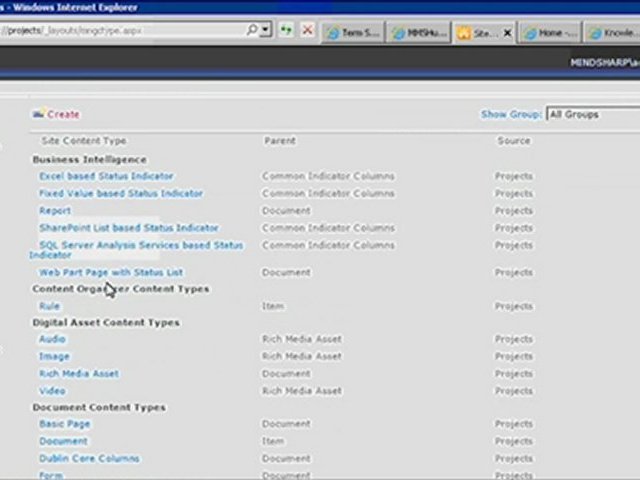The image size is (640, 480).
Task: Click the Content Organizer Content Types heading
Action: click(121, 289)
